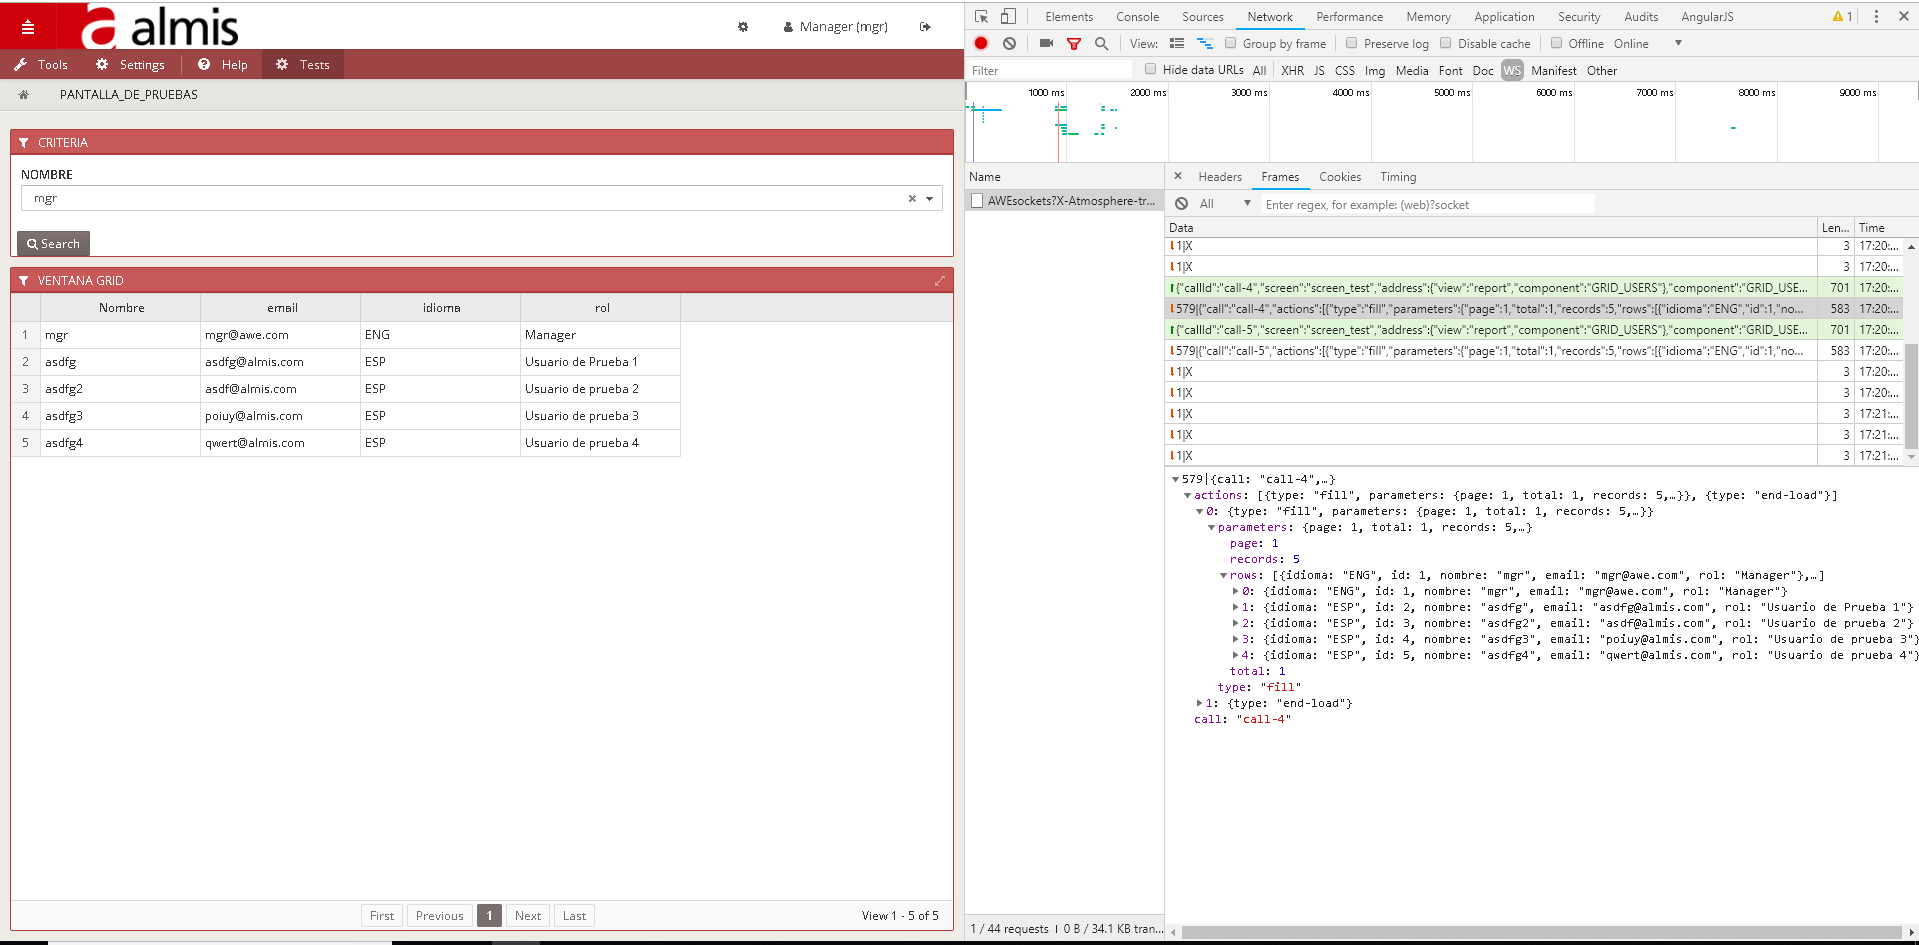Clear the network log
This screenshot has height=945, width=1919.
click(x=1009, y=43)
